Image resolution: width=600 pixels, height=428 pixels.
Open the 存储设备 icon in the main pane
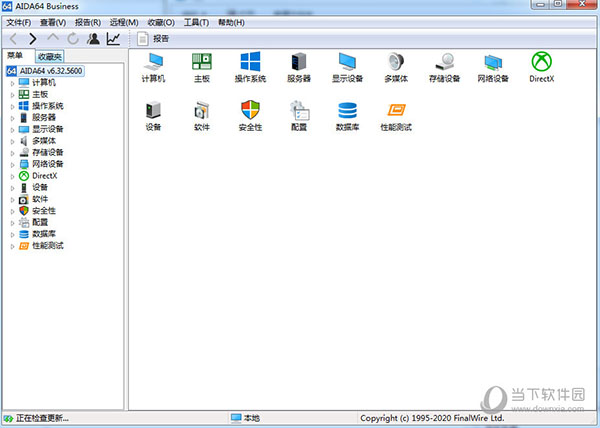coord(445,68)
